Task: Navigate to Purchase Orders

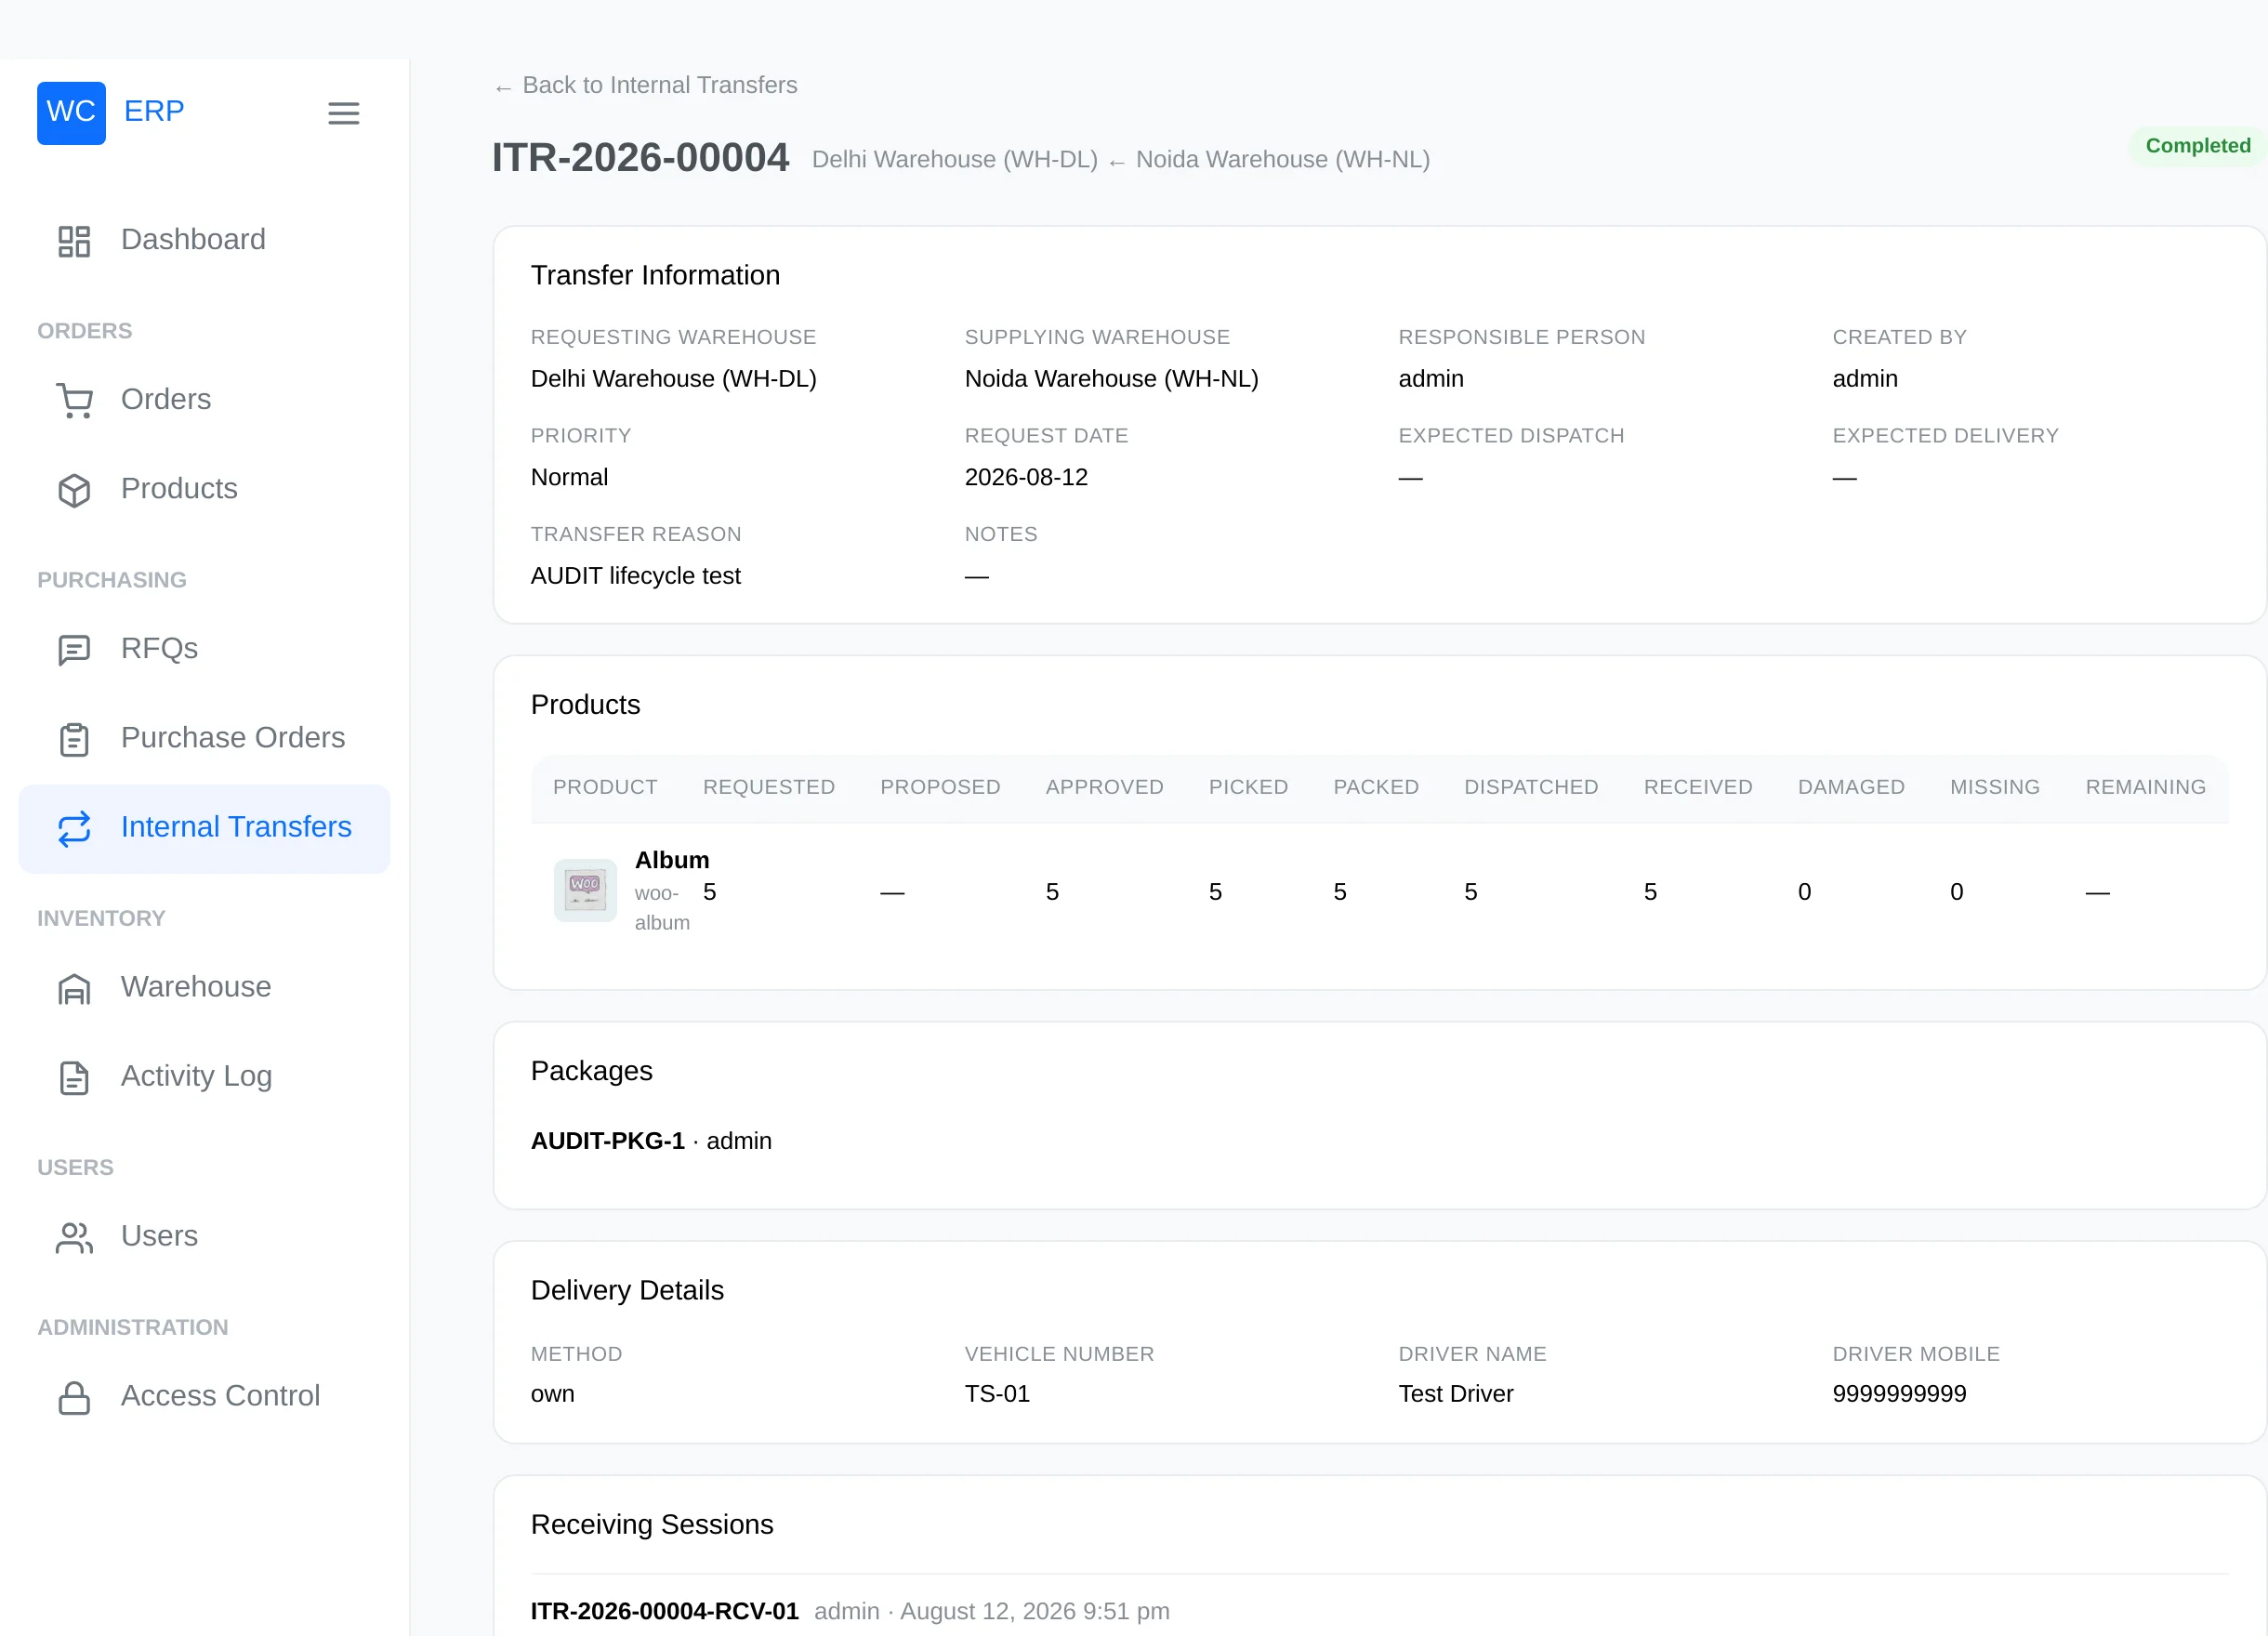Action: click(x=204, y=738)
